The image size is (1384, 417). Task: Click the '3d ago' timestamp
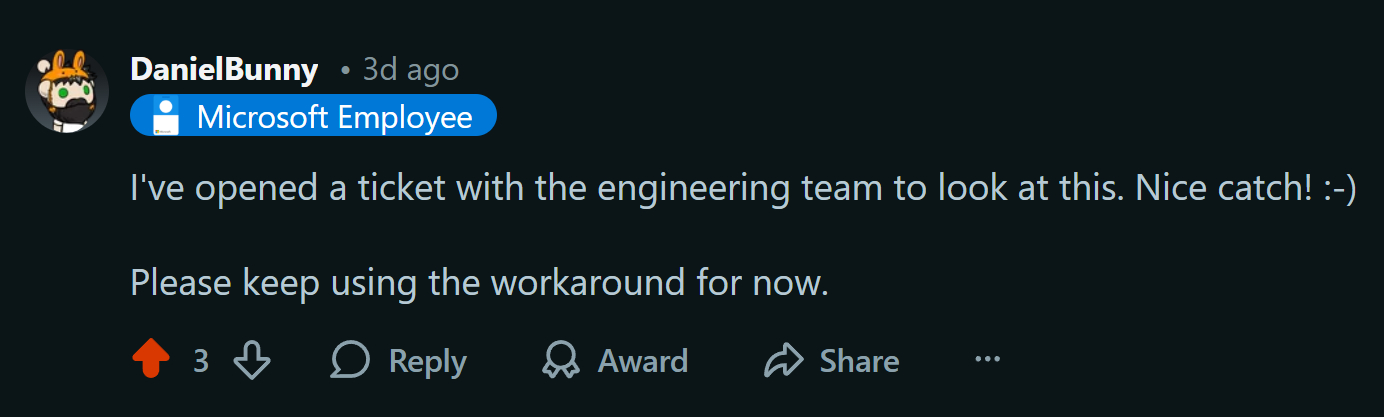coord(410,70)
